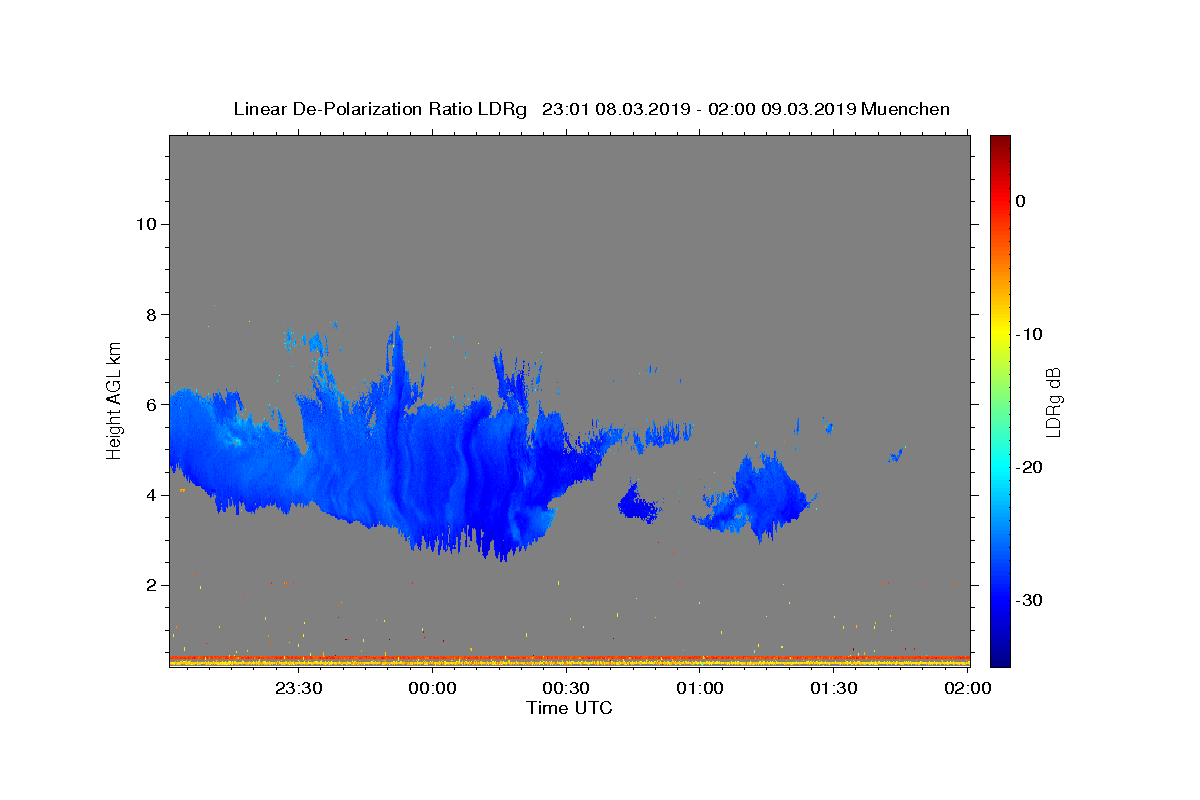Click colorbar value -10
Screen dimensions: 1200x800
[x=1029, y=334]
